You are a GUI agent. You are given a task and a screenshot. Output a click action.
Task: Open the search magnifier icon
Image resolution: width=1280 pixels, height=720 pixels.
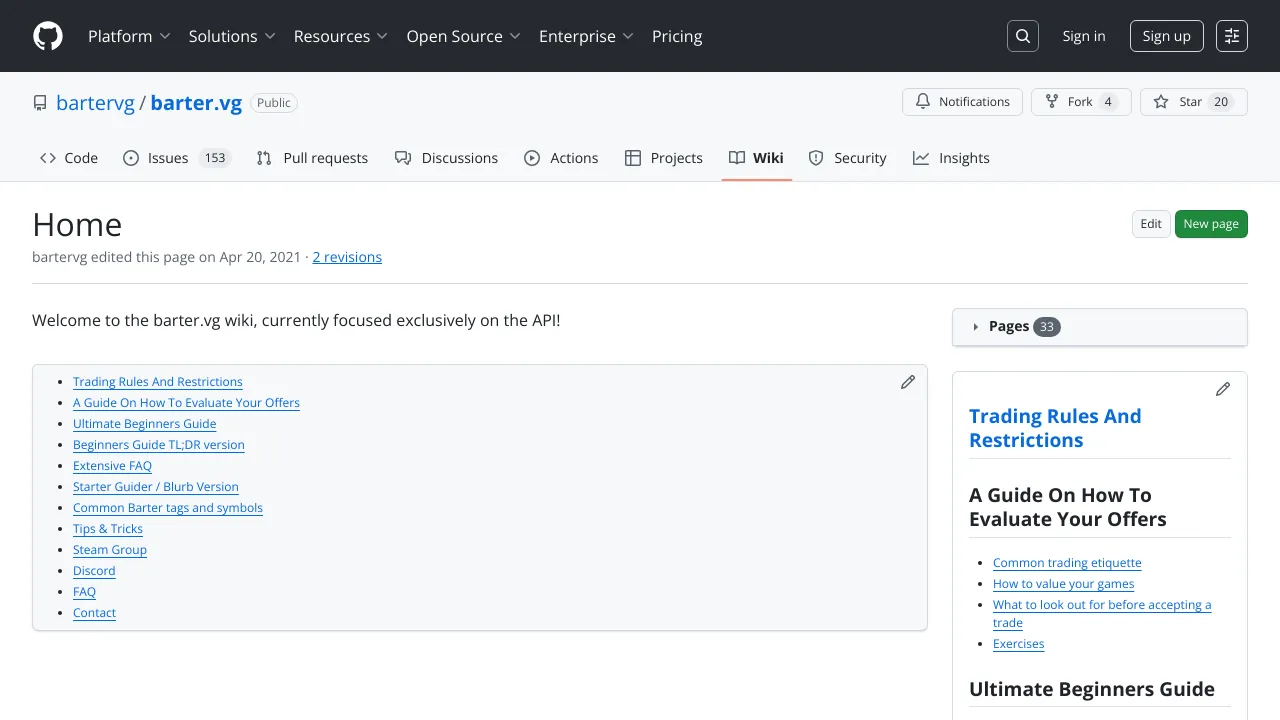1023,36
